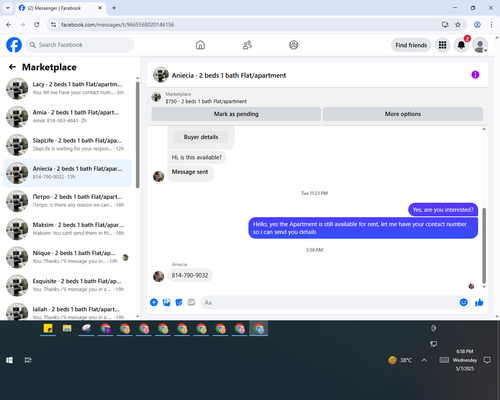Open the Groups icon in top navigation
The height and width of the screenshot is (400, 500).
pyautogui.click(x=294, y=45)
